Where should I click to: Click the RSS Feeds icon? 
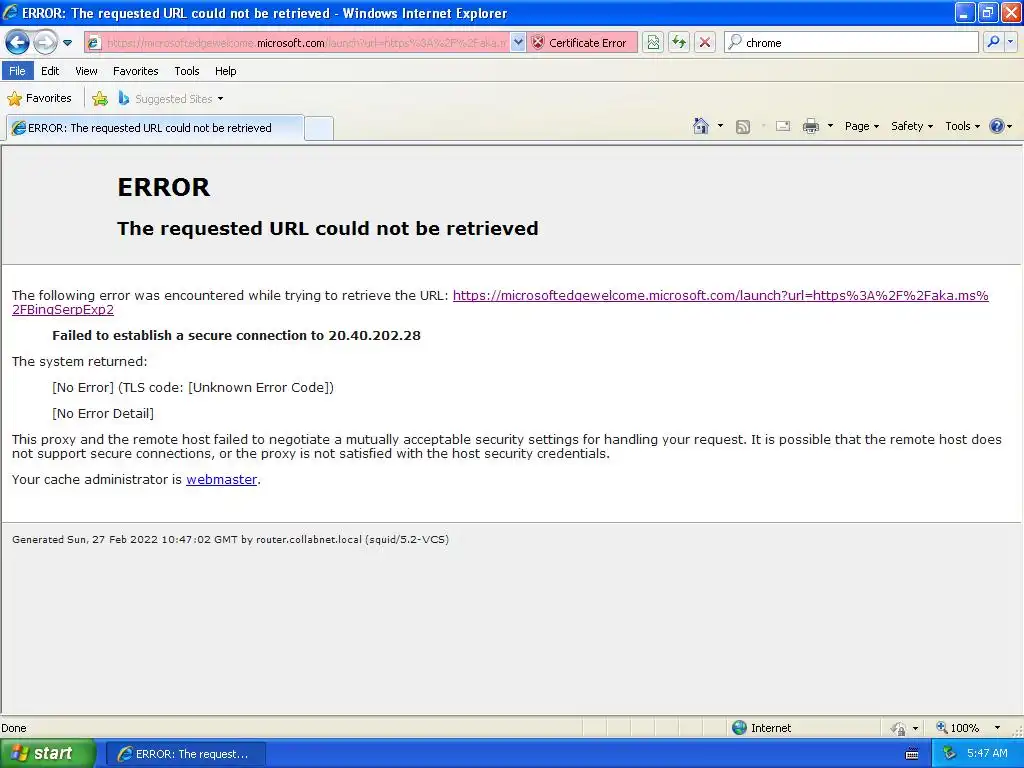pos(743,127)
